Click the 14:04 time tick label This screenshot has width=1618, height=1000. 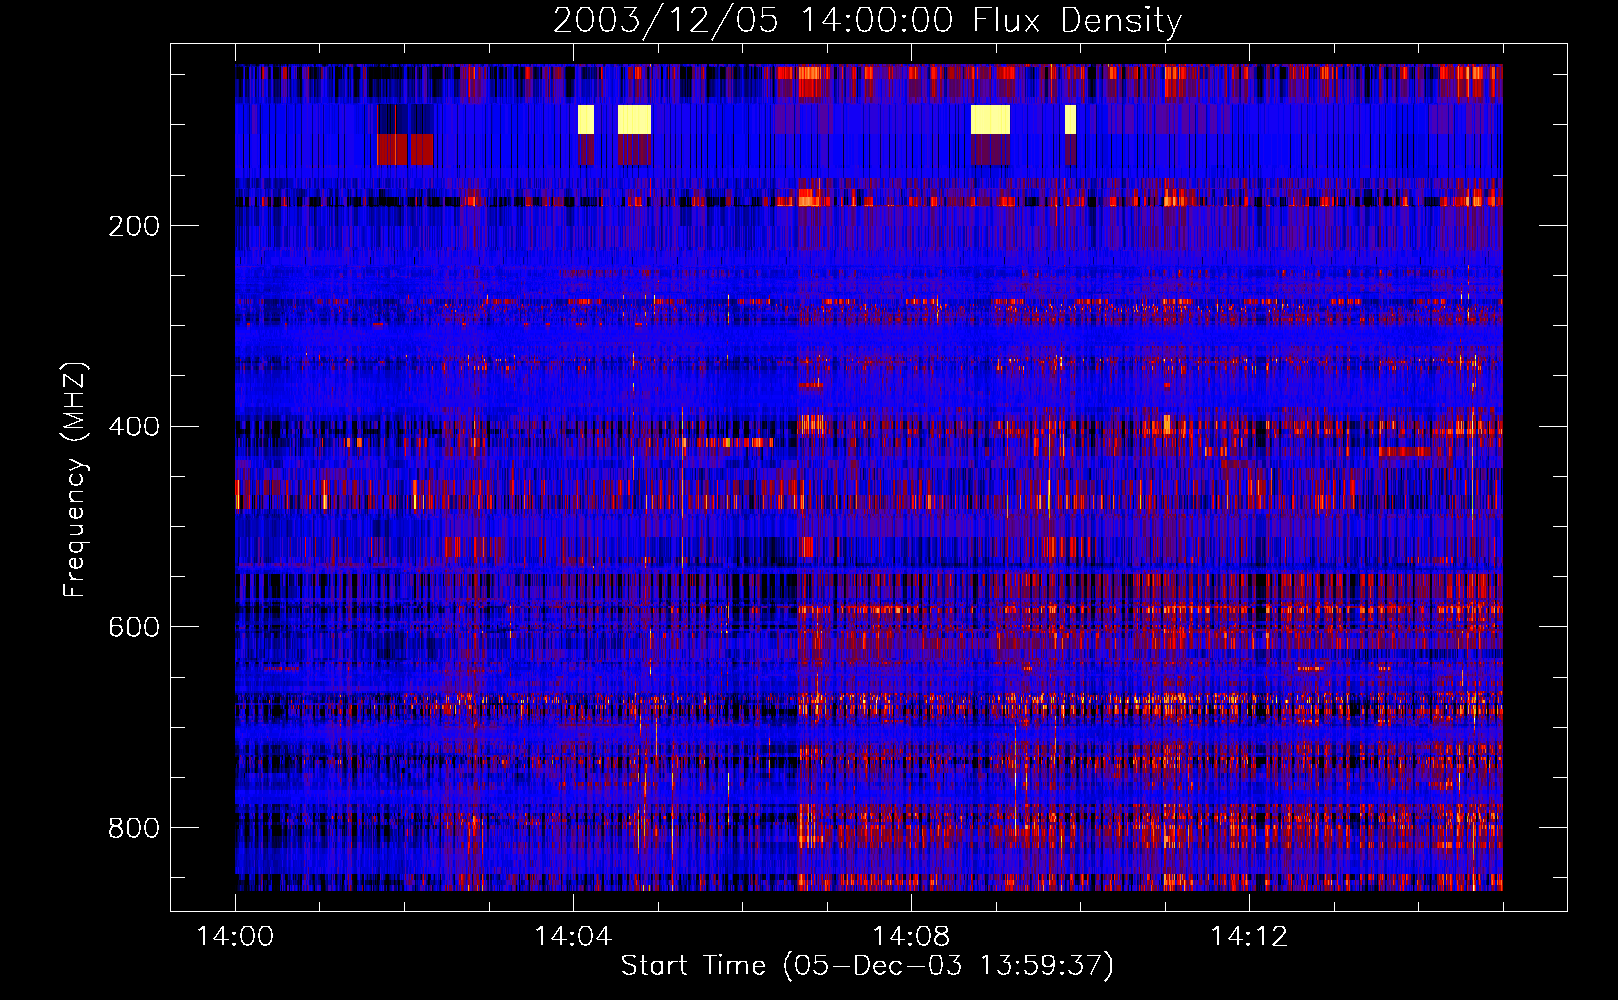coord(573,936)
